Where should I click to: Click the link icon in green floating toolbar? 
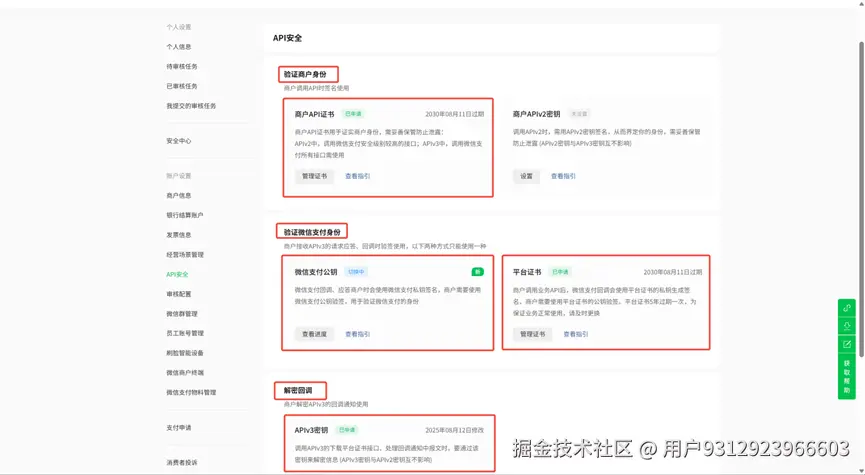(846, 308)
